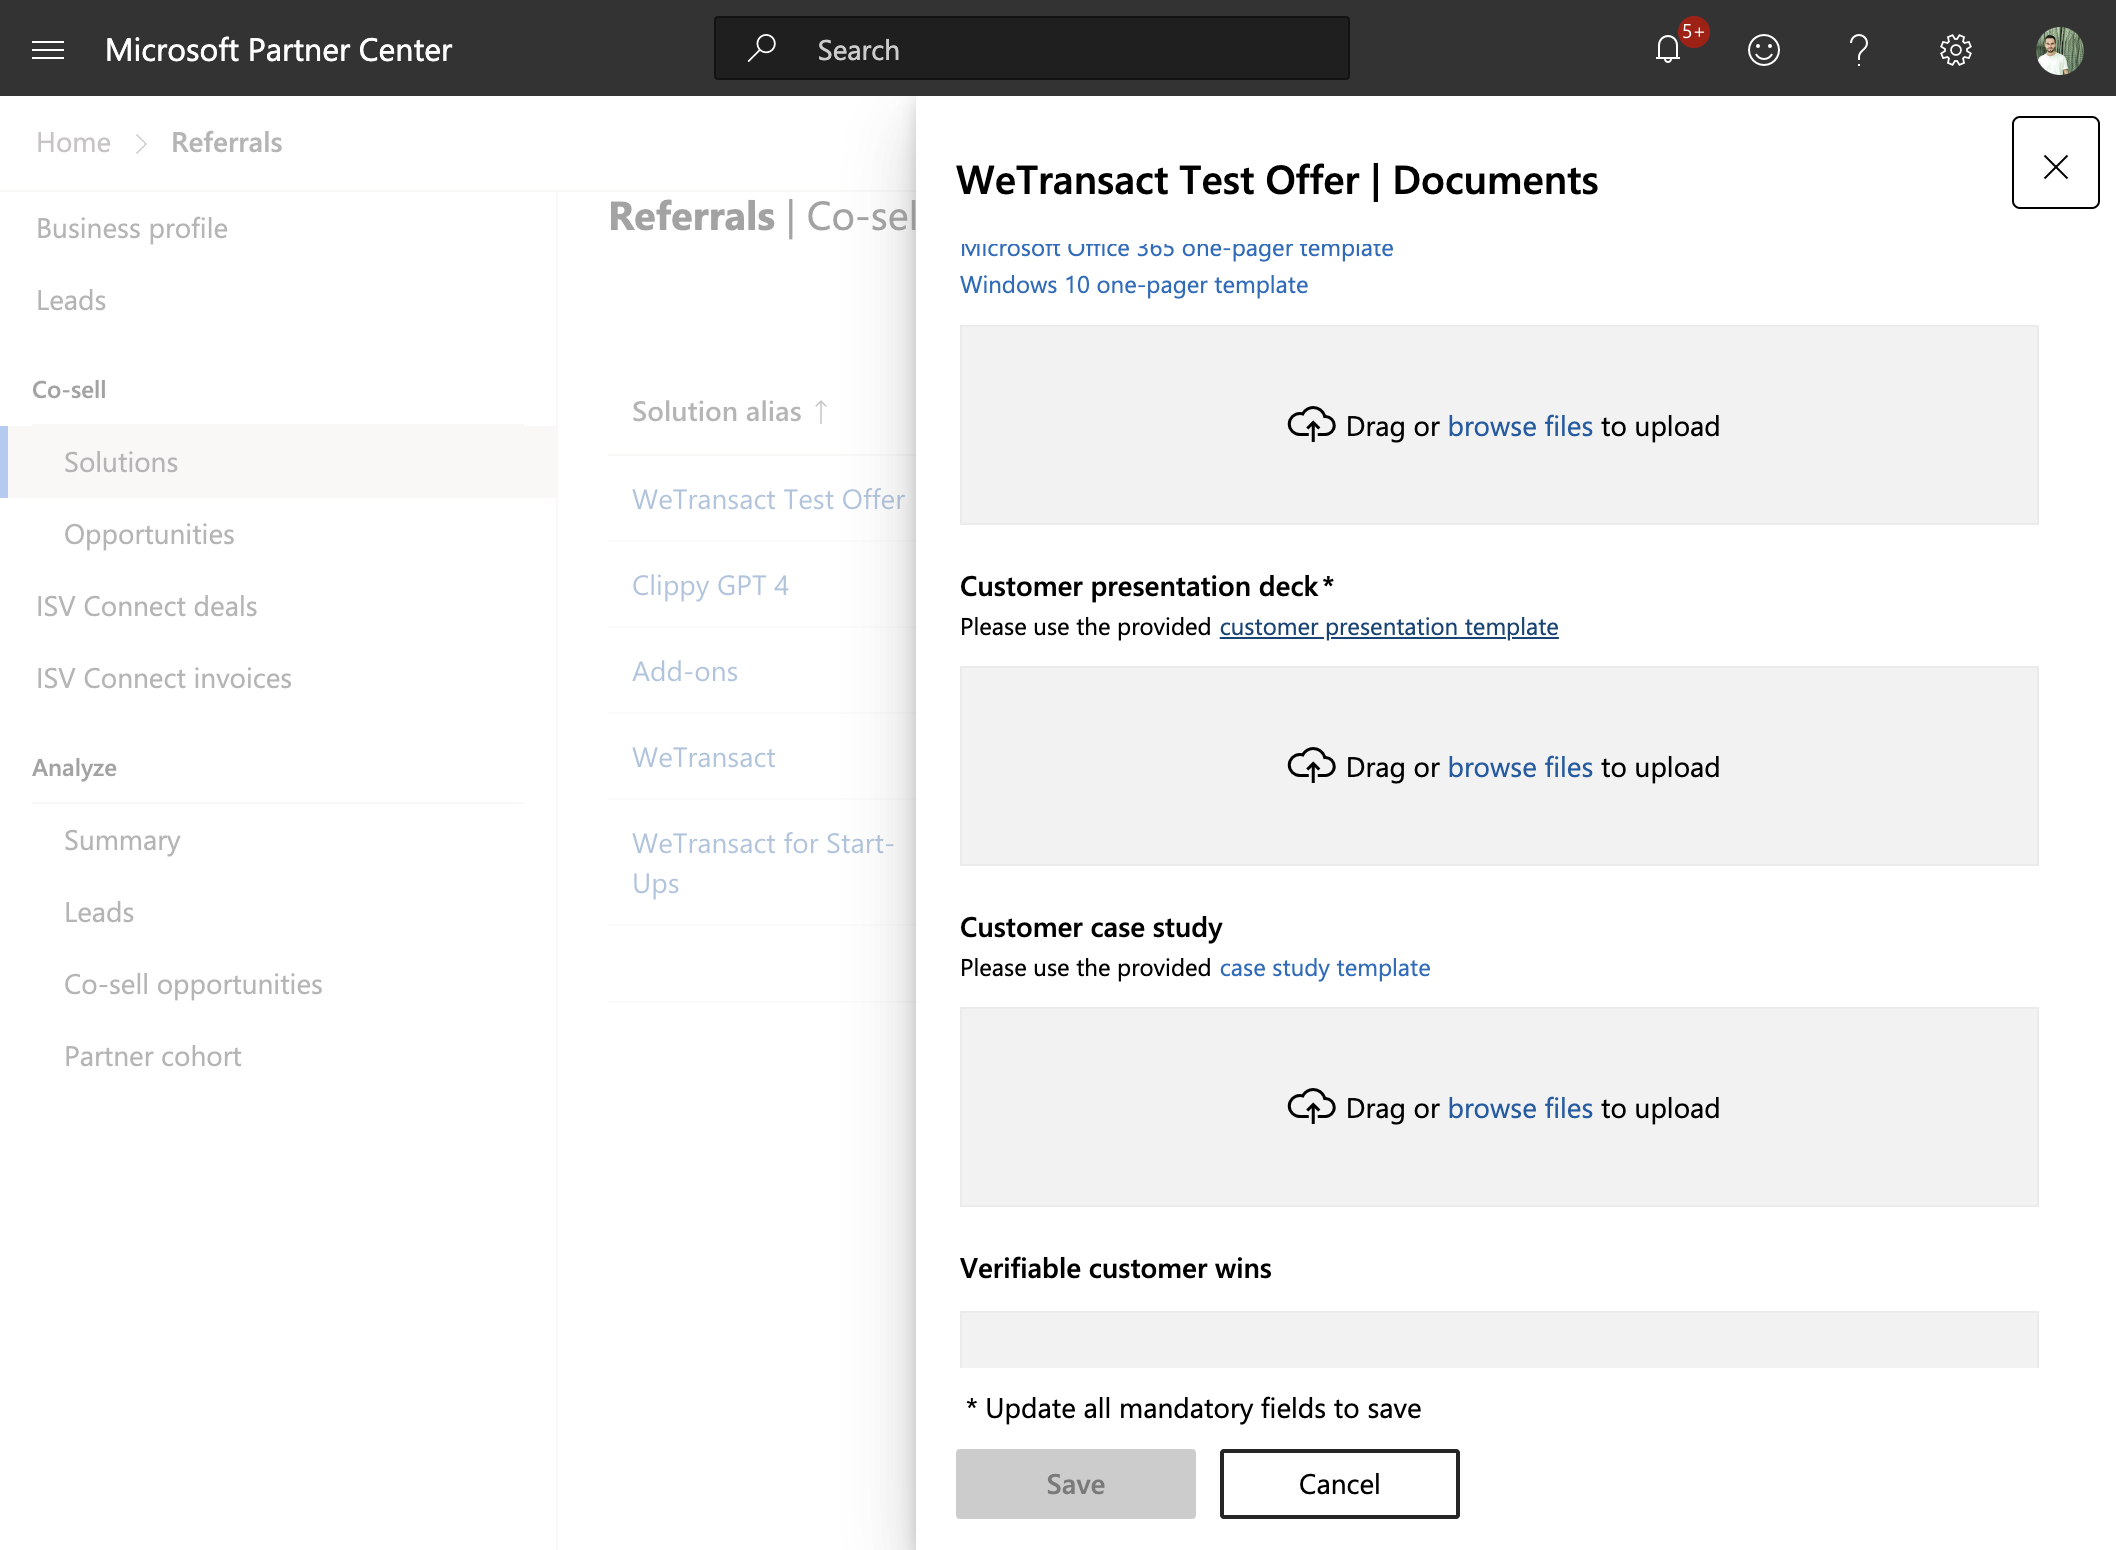Viewport: 2116px width, 1550px height.
Task: Go to Home breadcrumb
Action: click(x=74, y=143)
